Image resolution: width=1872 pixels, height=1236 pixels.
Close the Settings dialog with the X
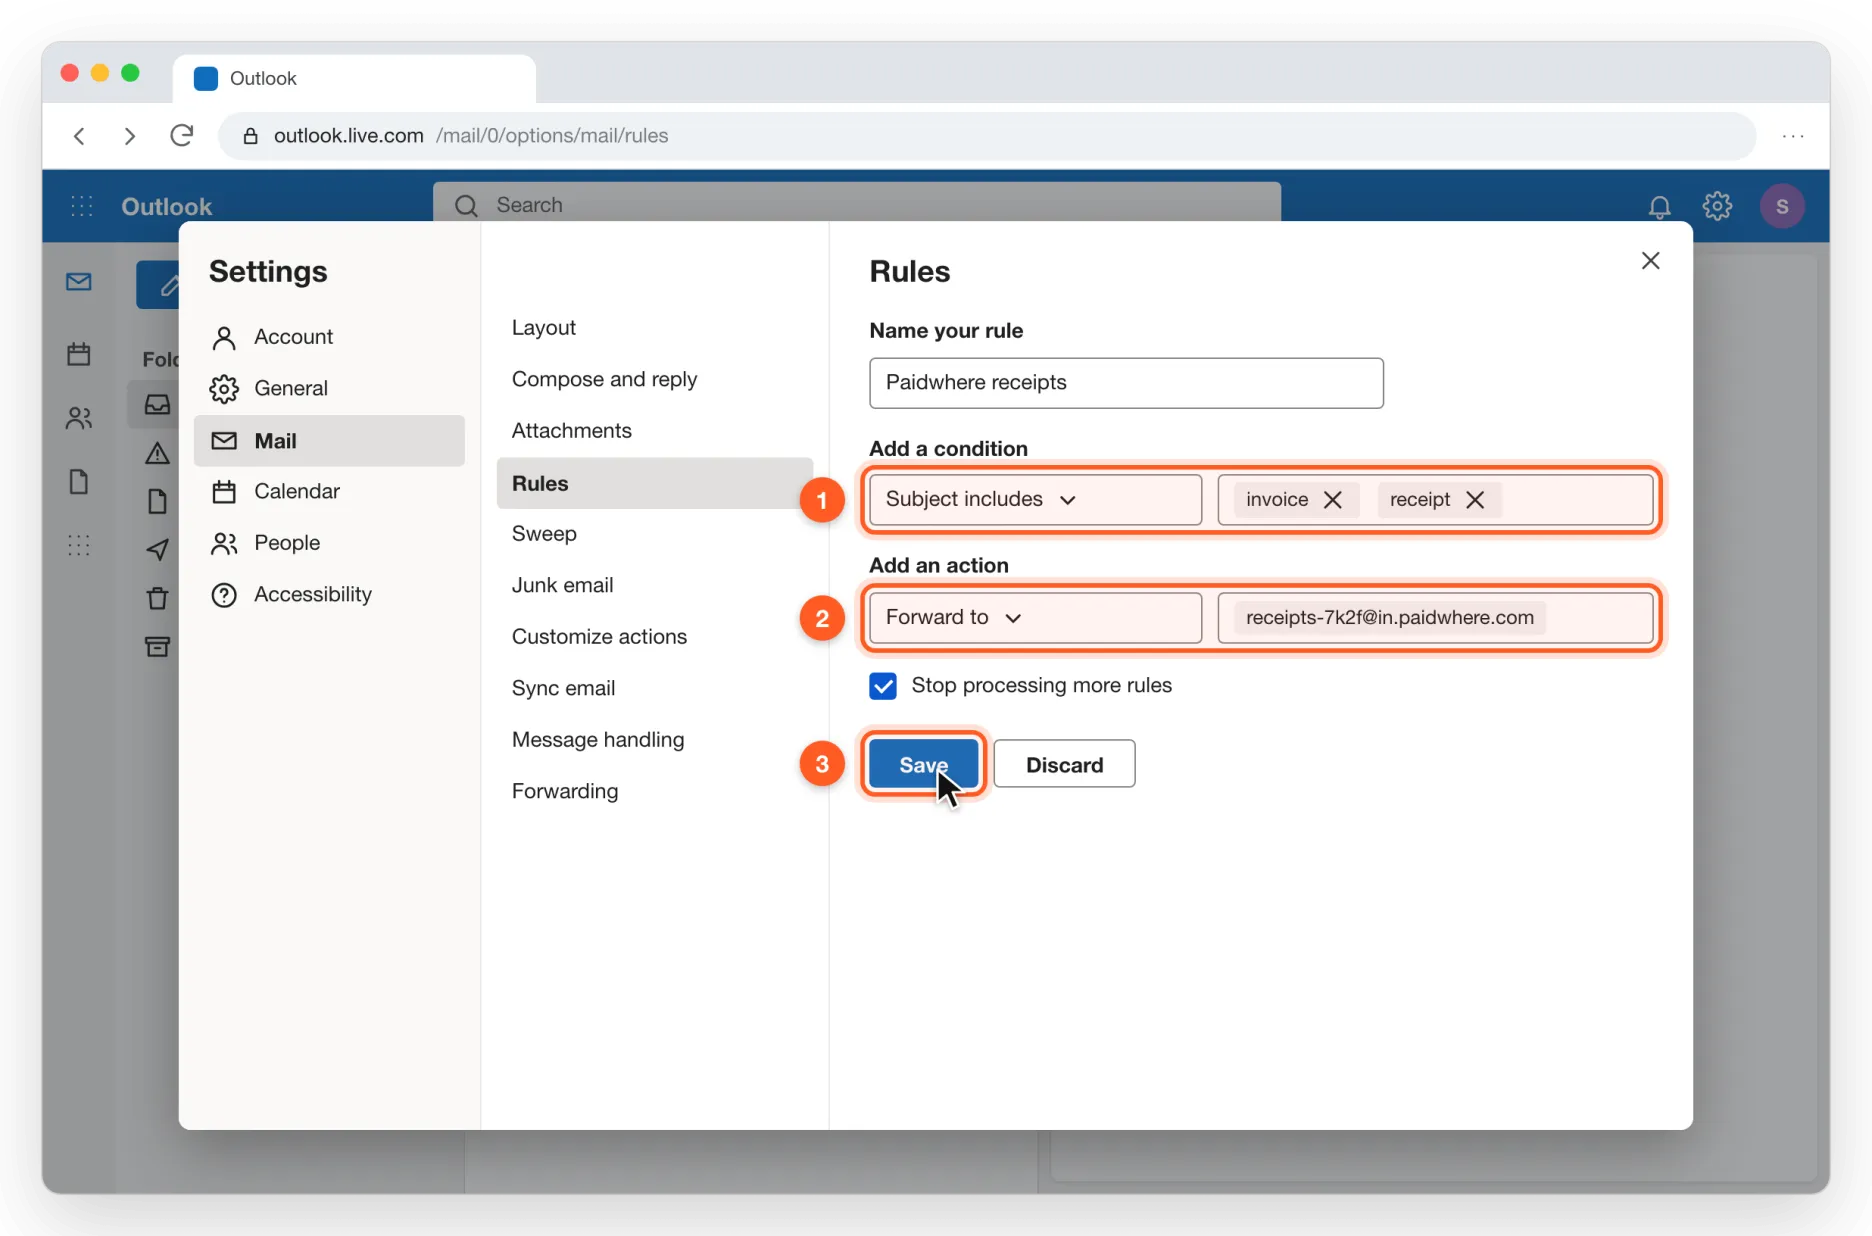point(1650,261)
